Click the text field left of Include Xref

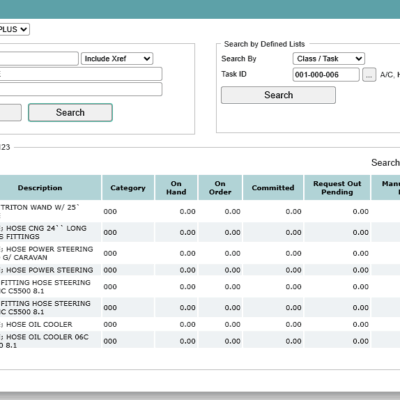tap(39, 59)
